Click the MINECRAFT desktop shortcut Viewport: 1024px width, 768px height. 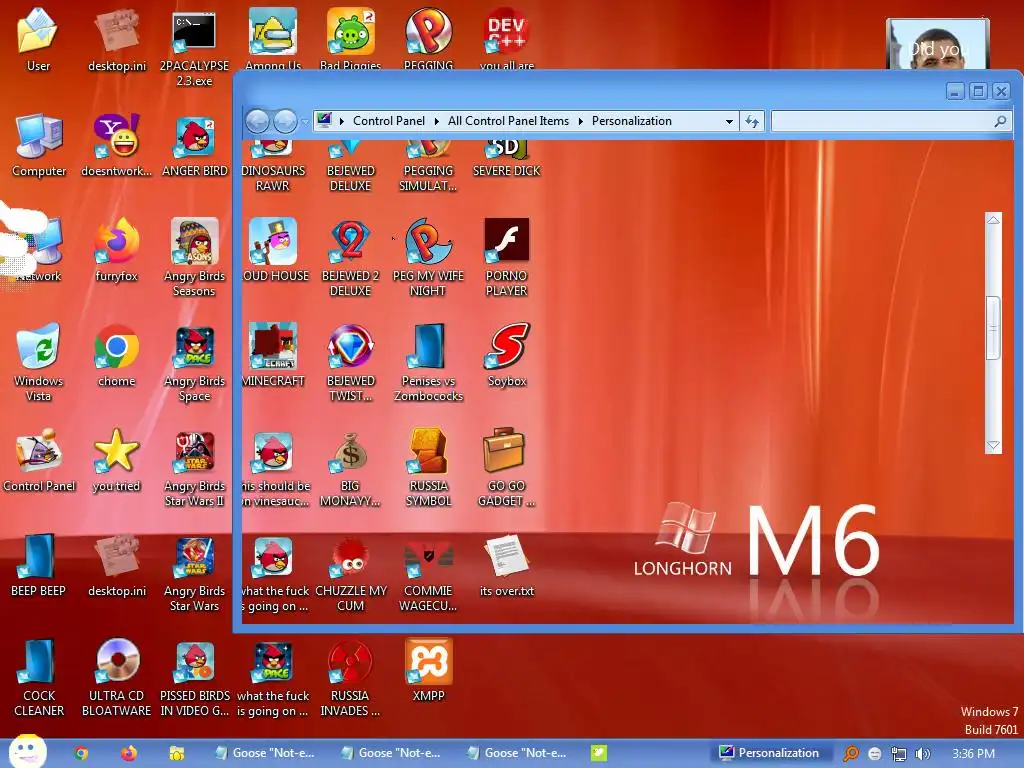273,355
